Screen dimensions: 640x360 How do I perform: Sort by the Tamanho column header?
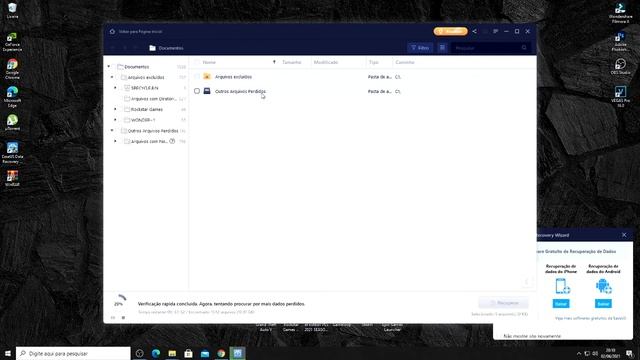(291, 62)
